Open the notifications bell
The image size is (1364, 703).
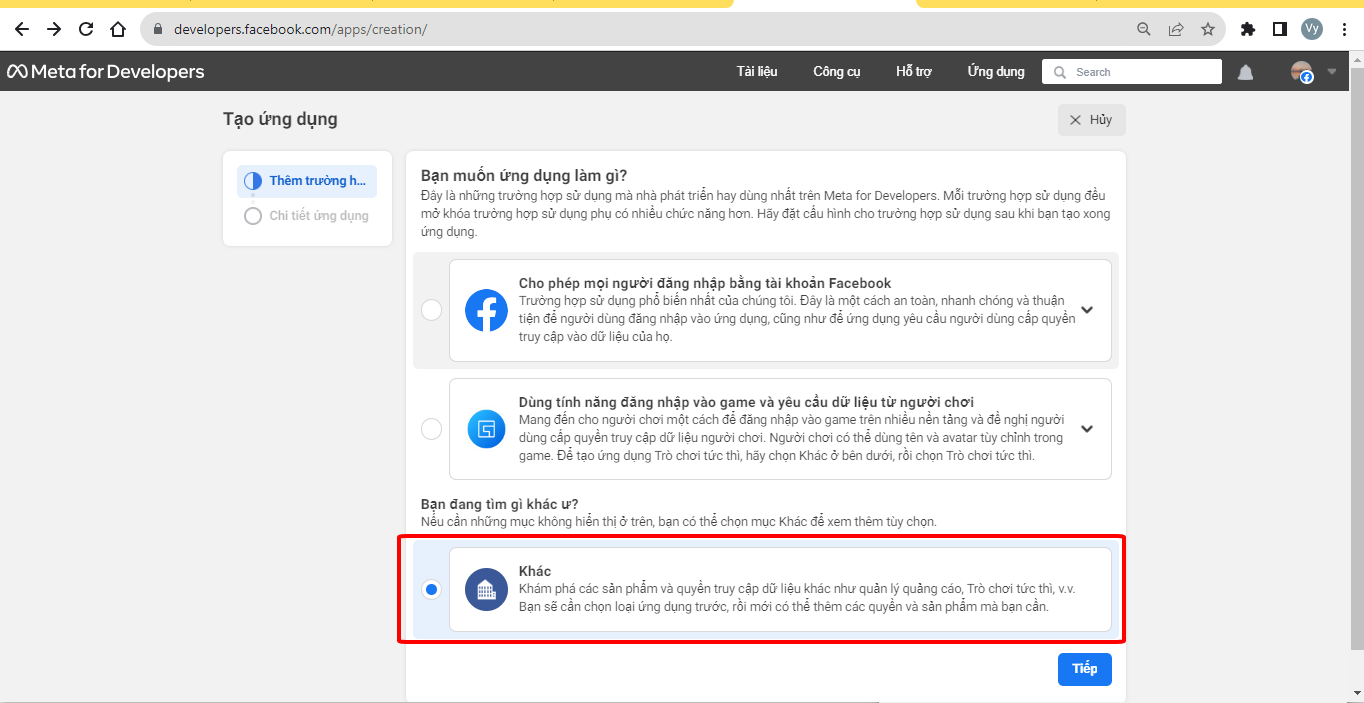(x=1245, y=72)
